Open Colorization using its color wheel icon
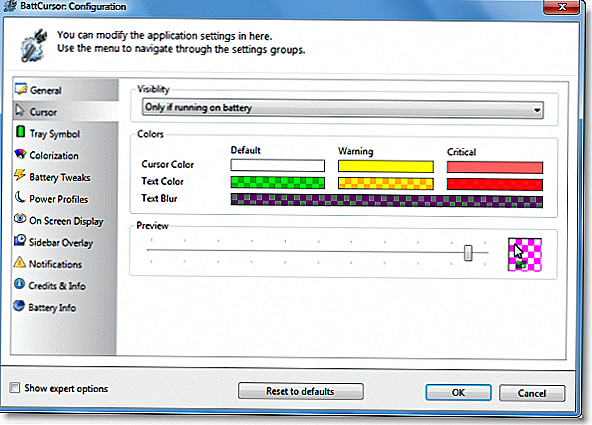 click(20, 154)
